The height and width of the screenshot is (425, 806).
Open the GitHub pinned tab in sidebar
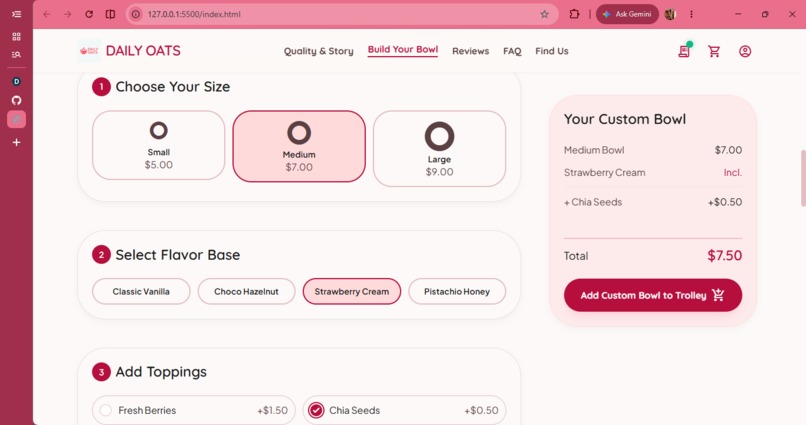pyautogui.click(x=16, y=100)
